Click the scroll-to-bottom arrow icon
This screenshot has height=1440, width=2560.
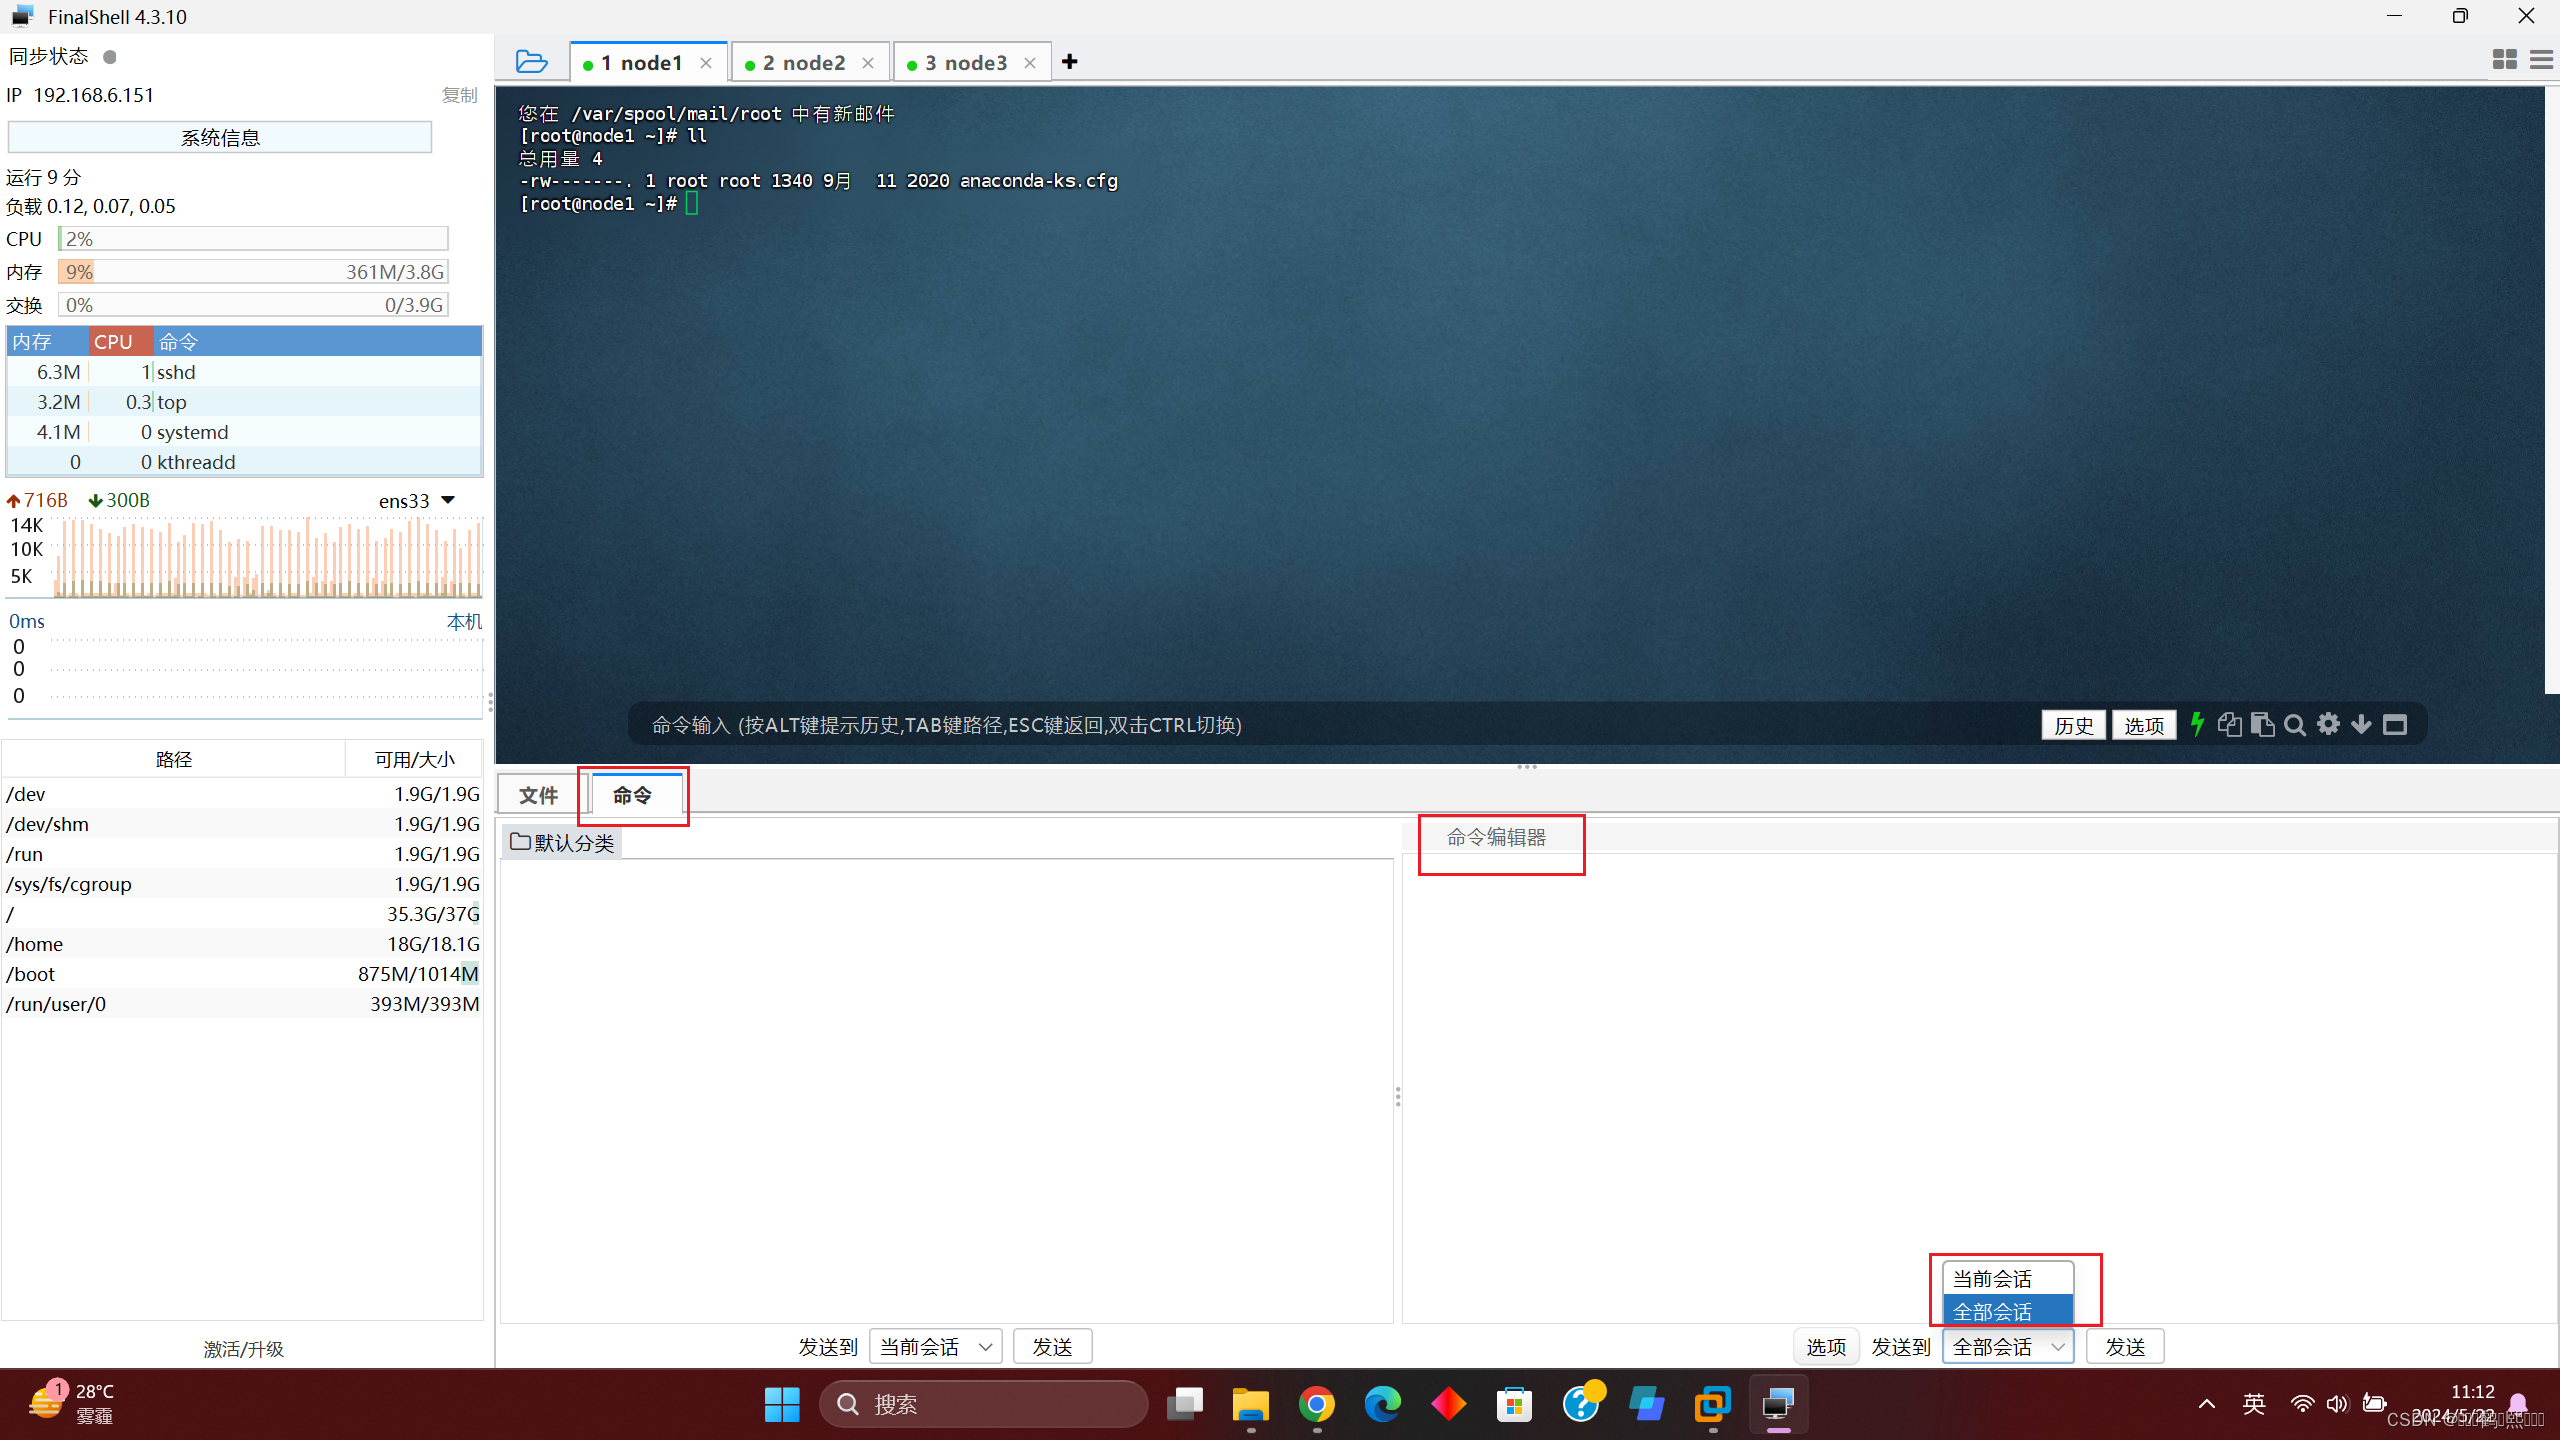click(x=2361, y=724)
